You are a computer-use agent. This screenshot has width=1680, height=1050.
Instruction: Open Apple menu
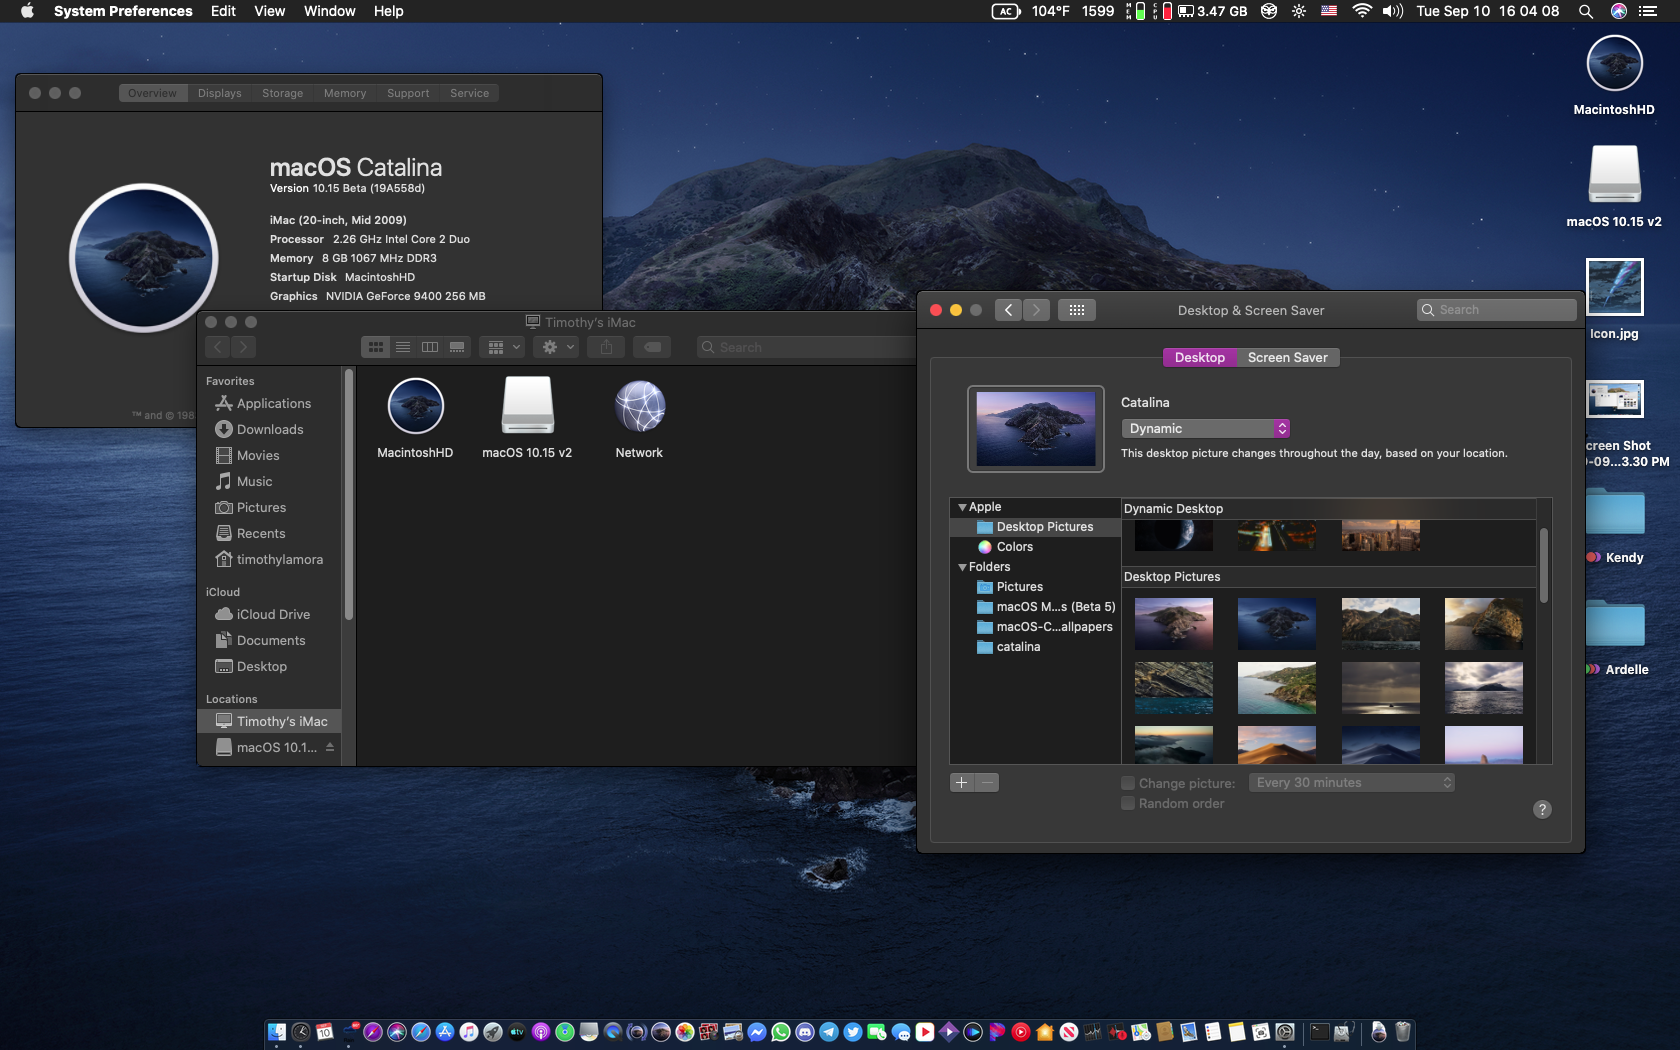(27, 11)
